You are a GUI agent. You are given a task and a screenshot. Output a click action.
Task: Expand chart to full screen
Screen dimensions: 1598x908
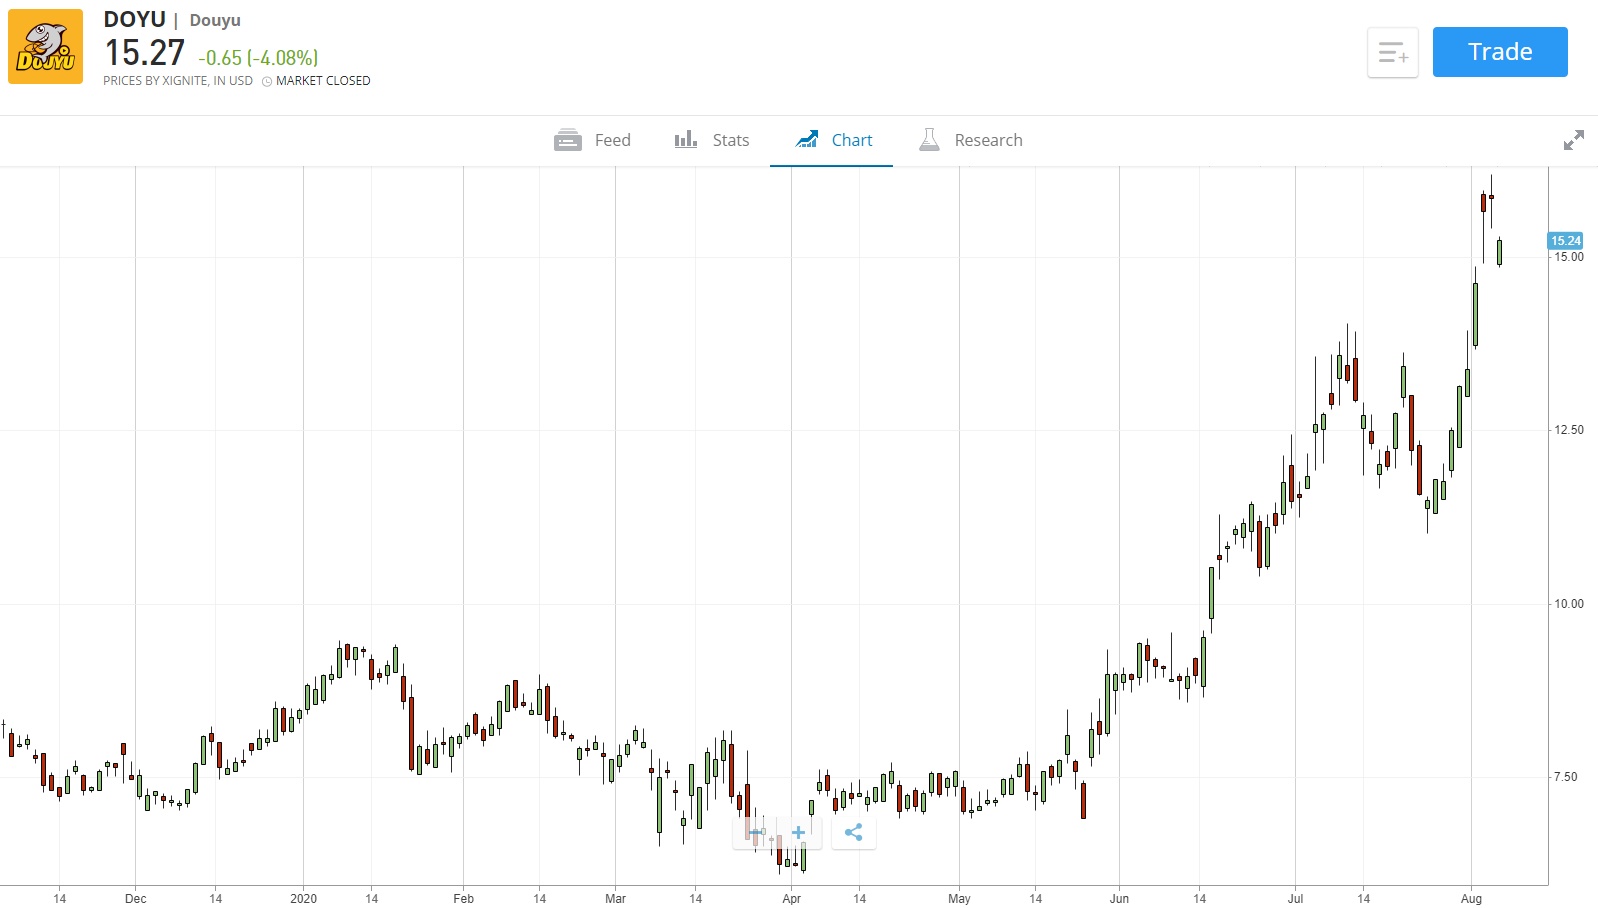pos(1573,140)
